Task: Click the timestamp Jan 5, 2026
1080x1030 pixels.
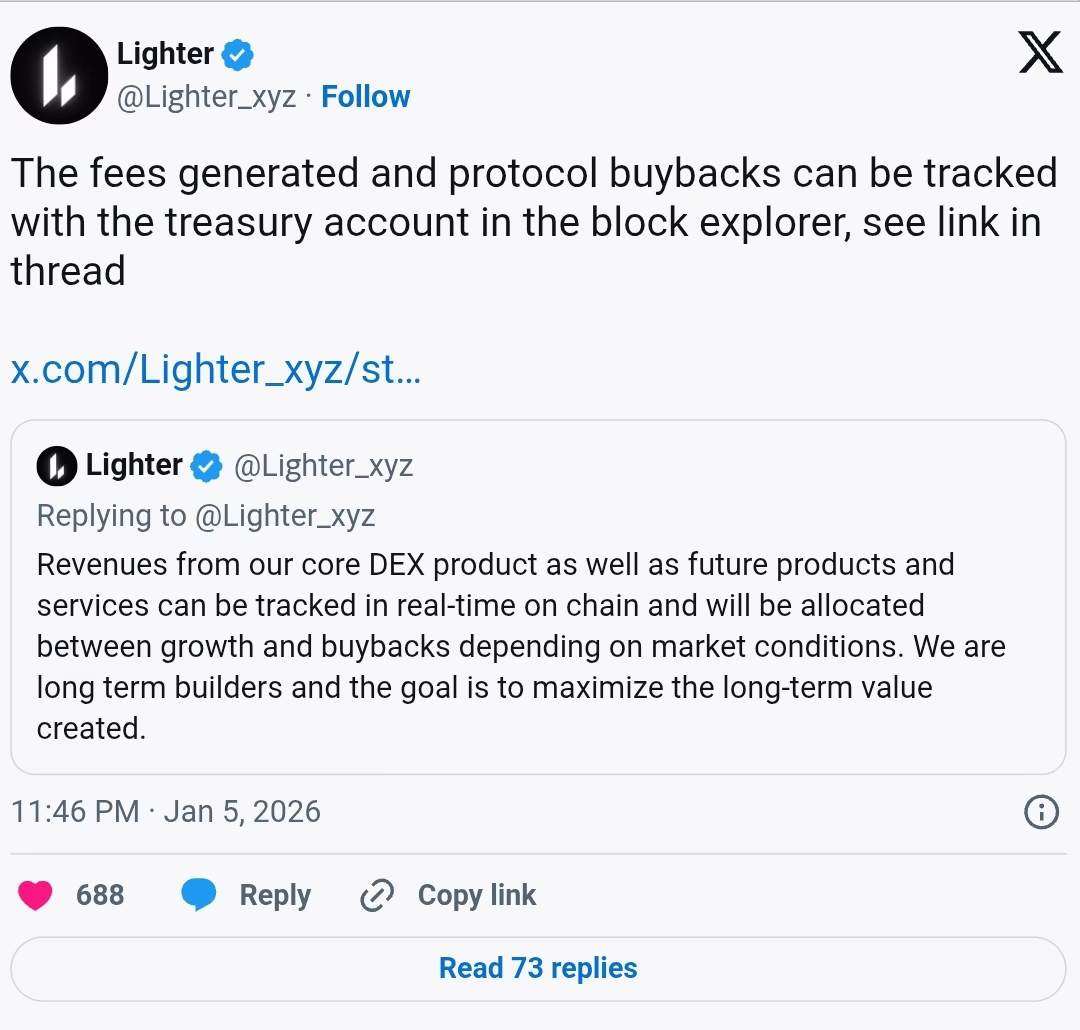Action: (x=166, y=811)
